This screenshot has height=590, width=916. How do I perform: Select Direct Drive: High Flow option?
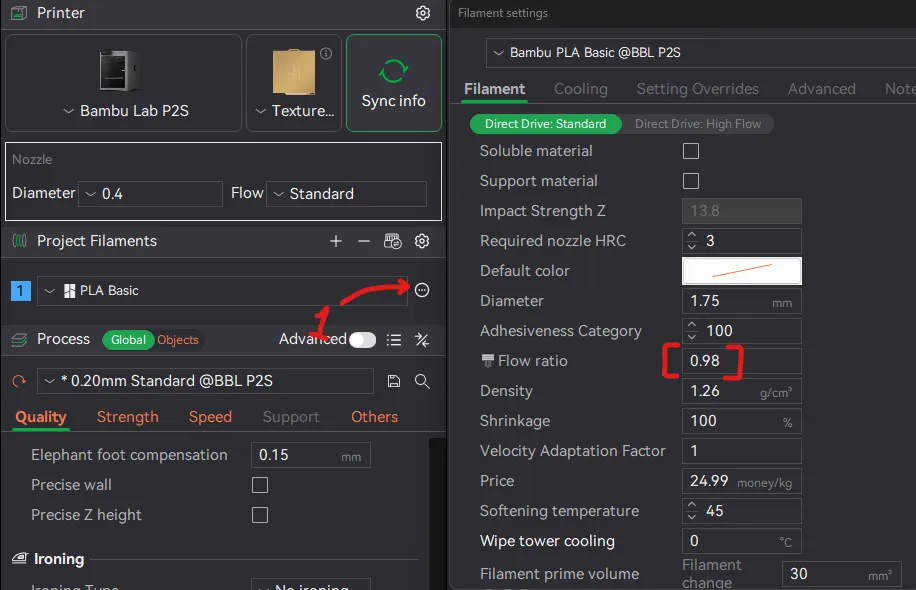click(698, 124)
